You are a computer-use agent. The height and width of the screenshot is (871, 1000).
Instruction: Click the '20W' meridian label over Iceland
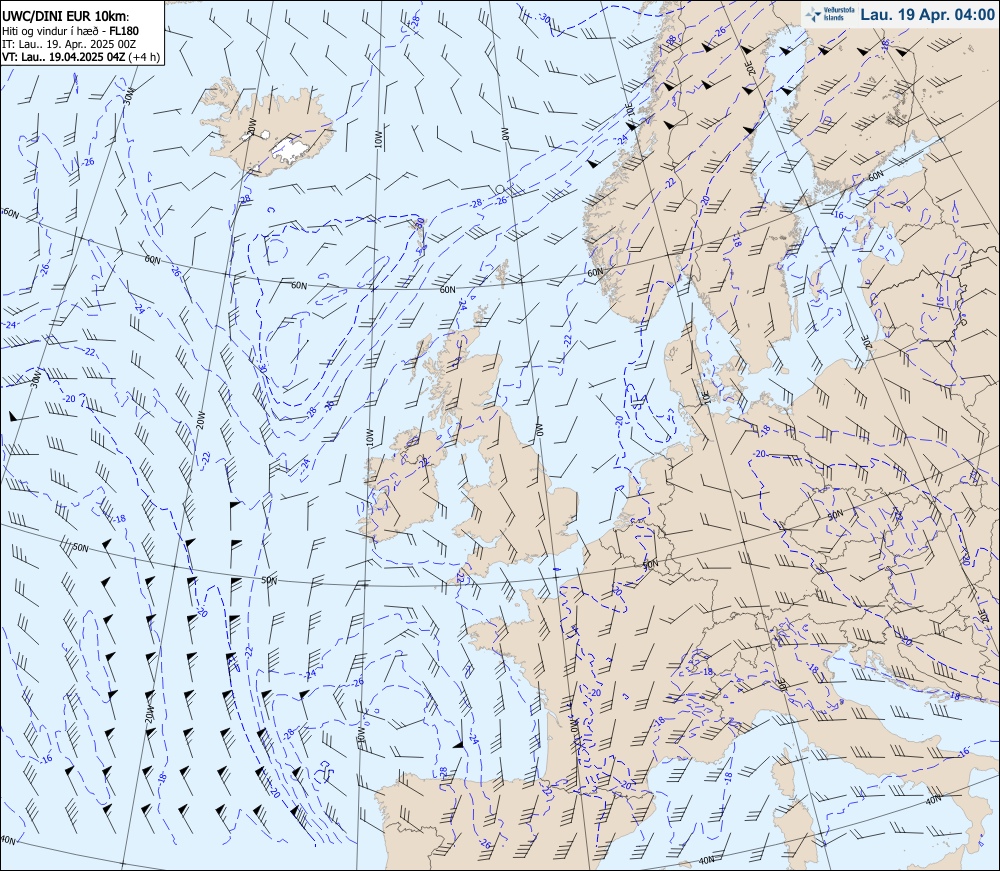[x=251, y=126]
